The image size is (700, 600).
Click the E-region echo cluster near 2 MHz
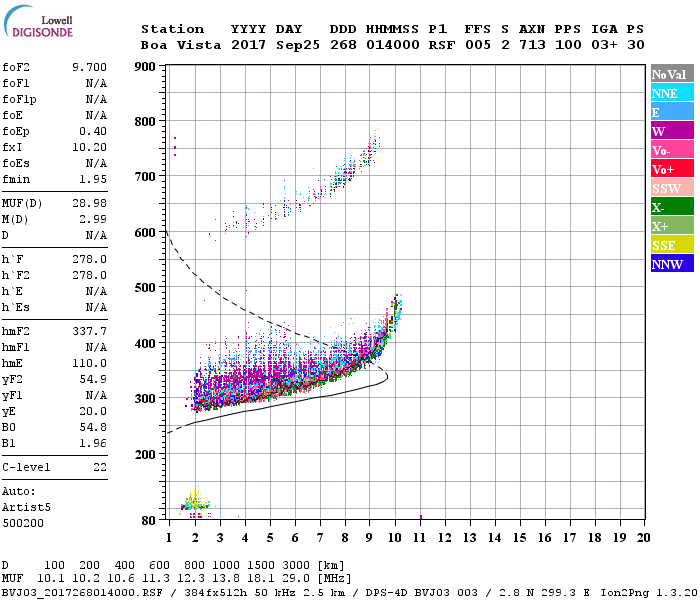click(195, 503)
